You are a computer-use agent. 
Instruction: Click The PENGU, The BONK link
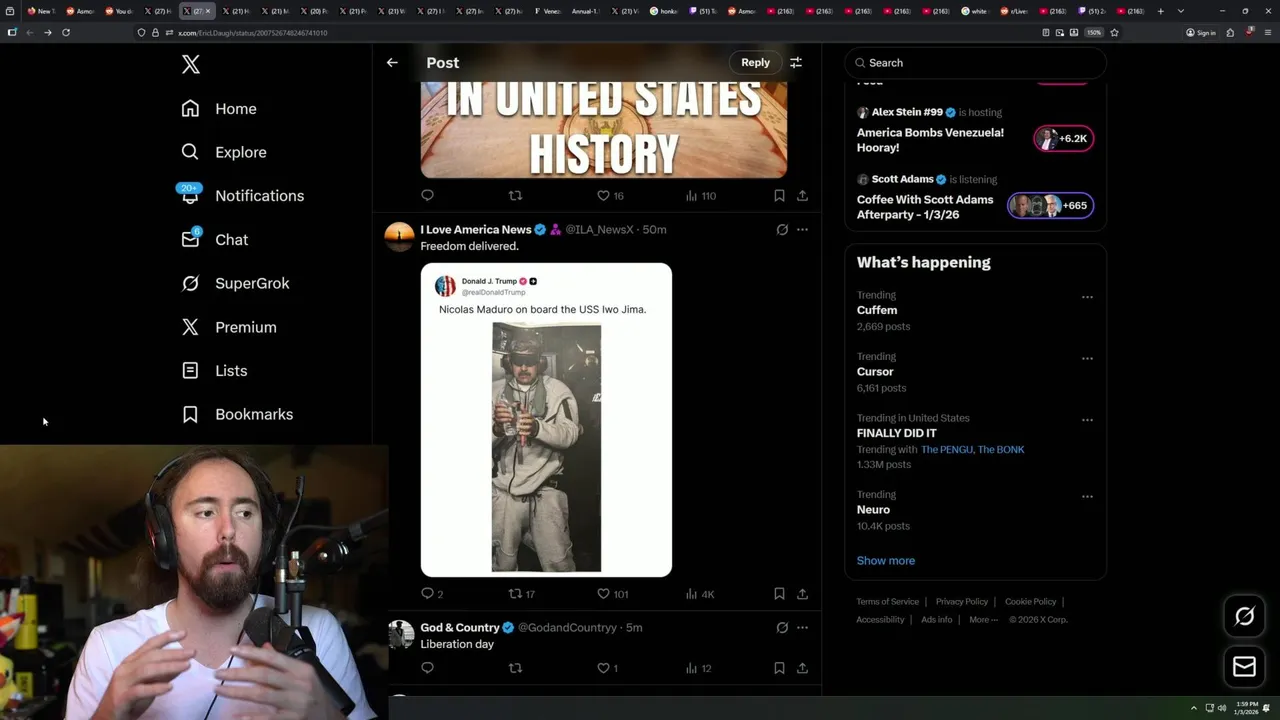972,450
